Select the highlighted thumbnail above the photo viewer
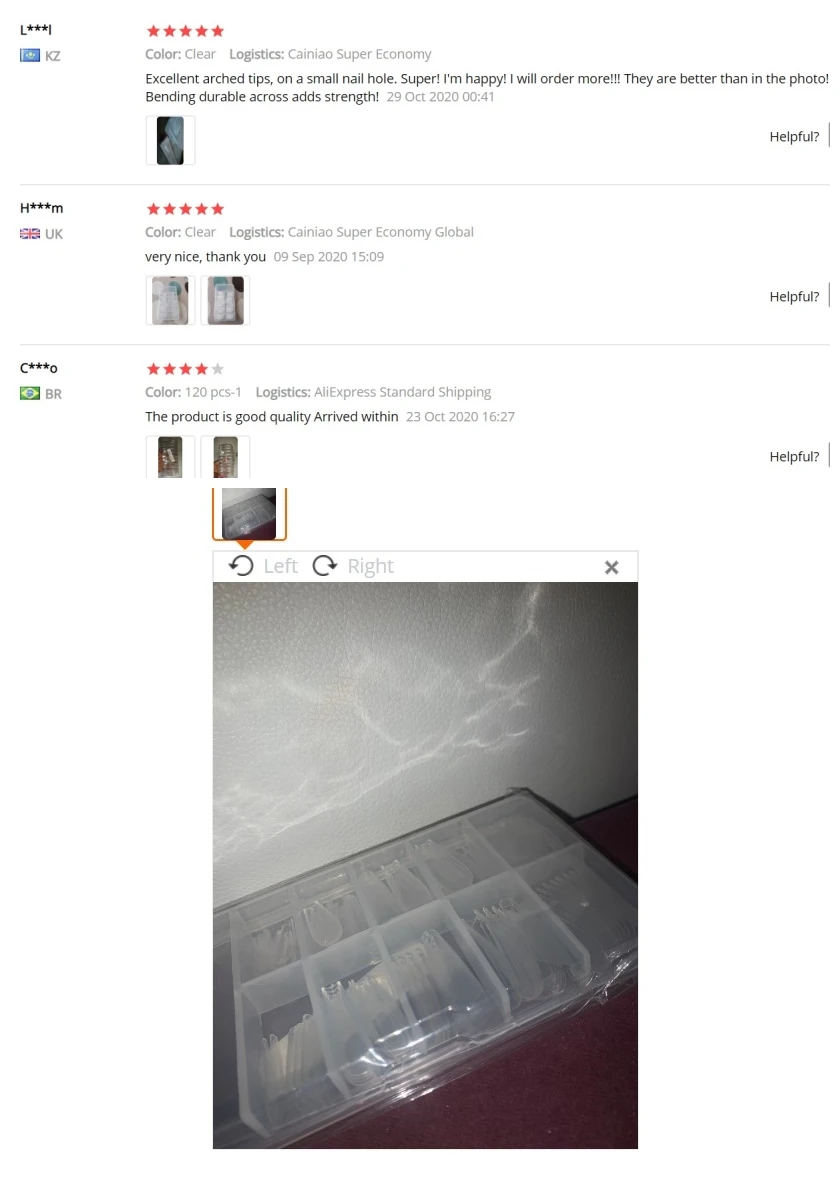Screen dimensions: 840x1183 point(250,514)
